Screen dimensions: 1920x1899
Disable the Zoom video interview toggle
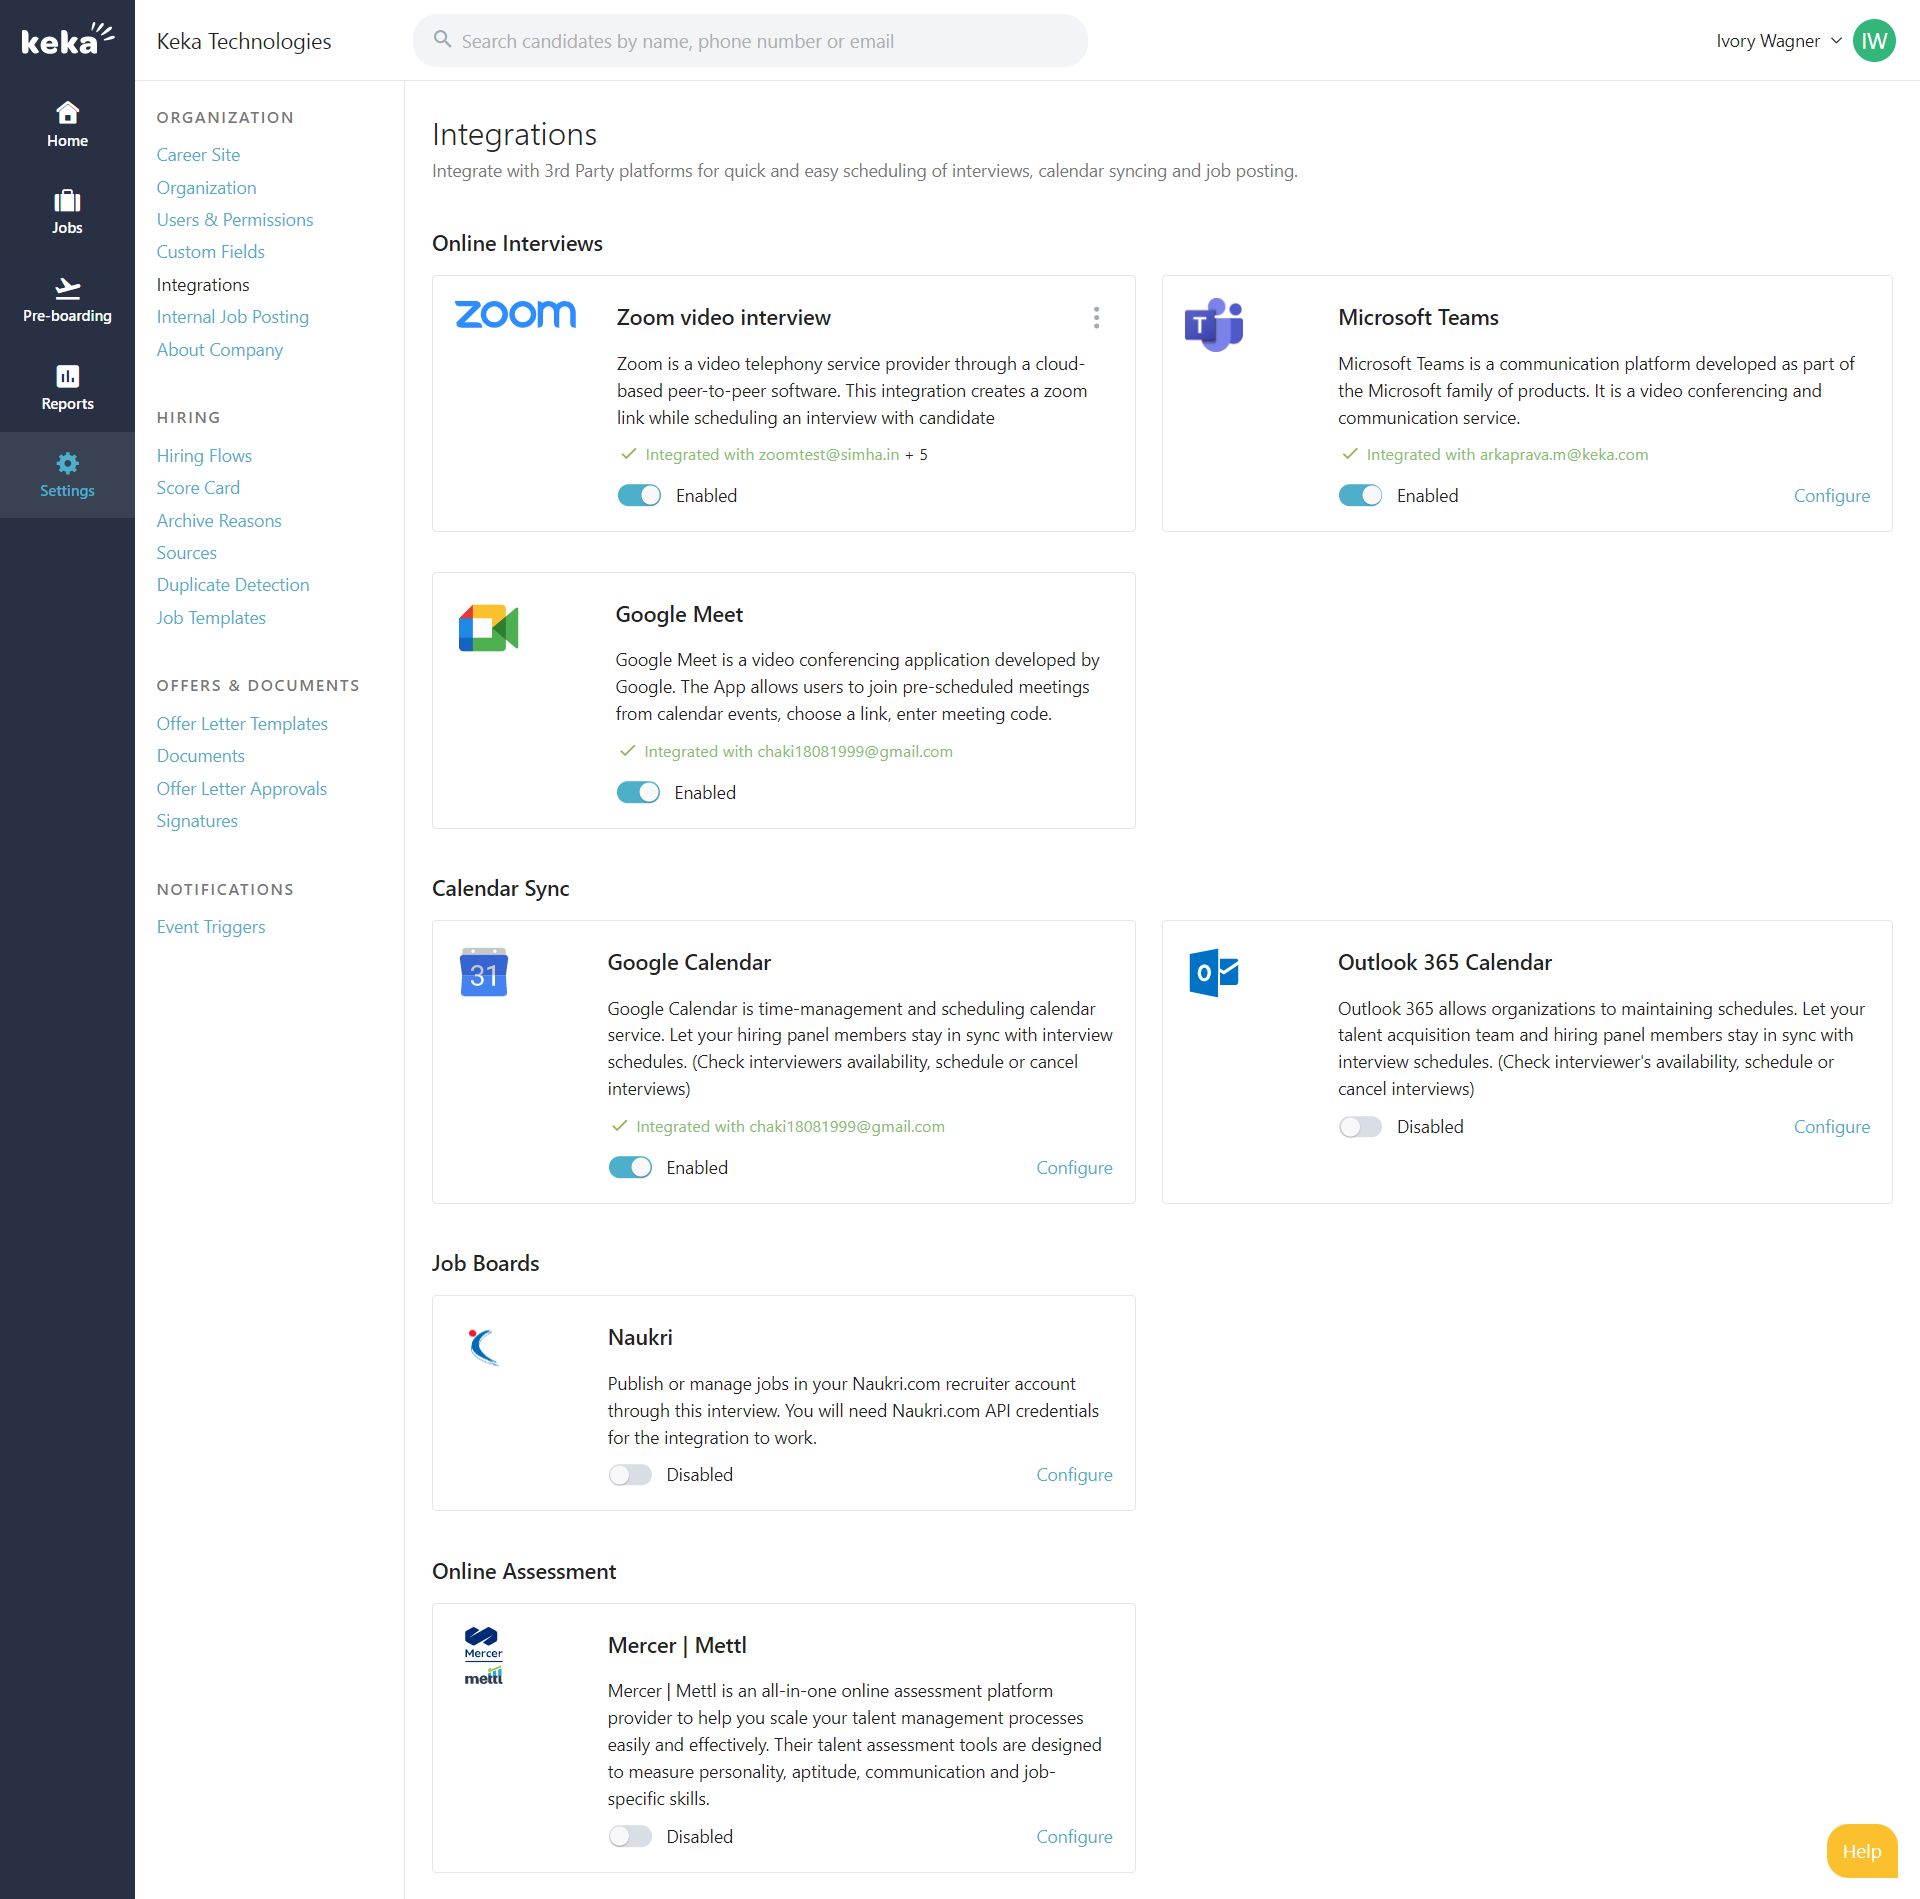point(639,496)
